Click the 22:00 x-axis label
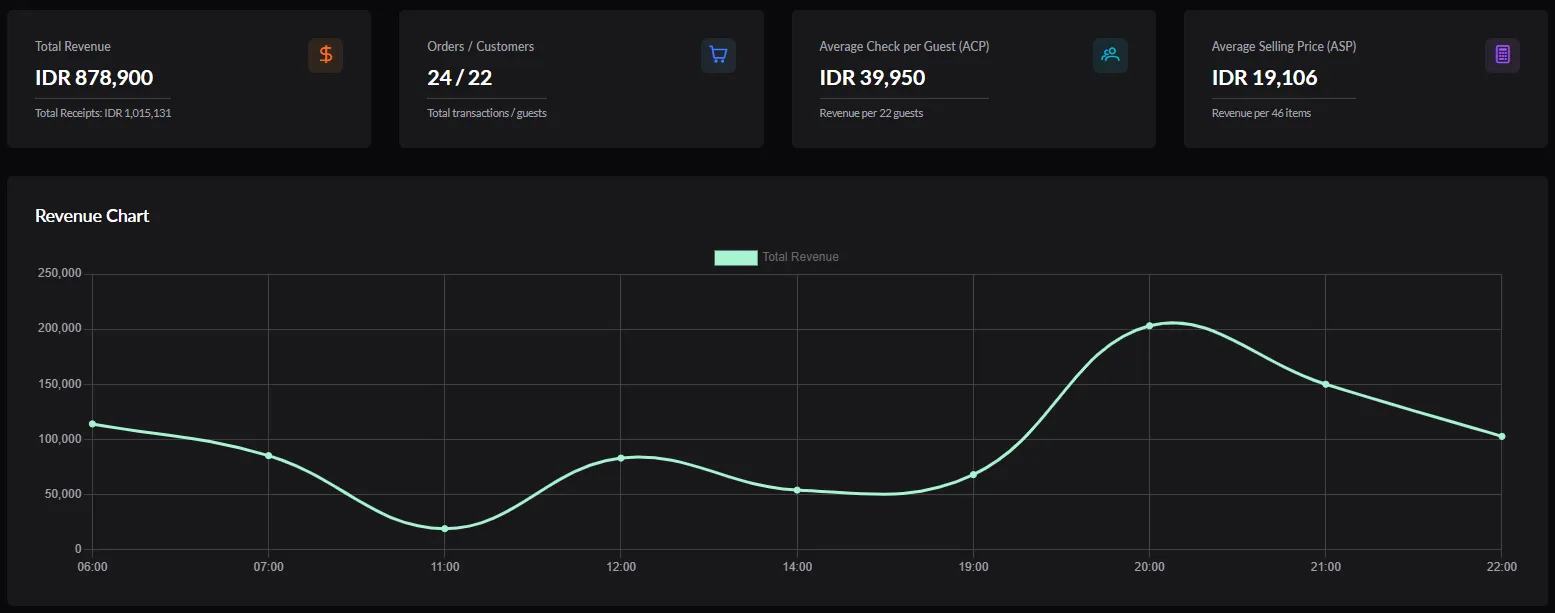 click(1501, 567)
